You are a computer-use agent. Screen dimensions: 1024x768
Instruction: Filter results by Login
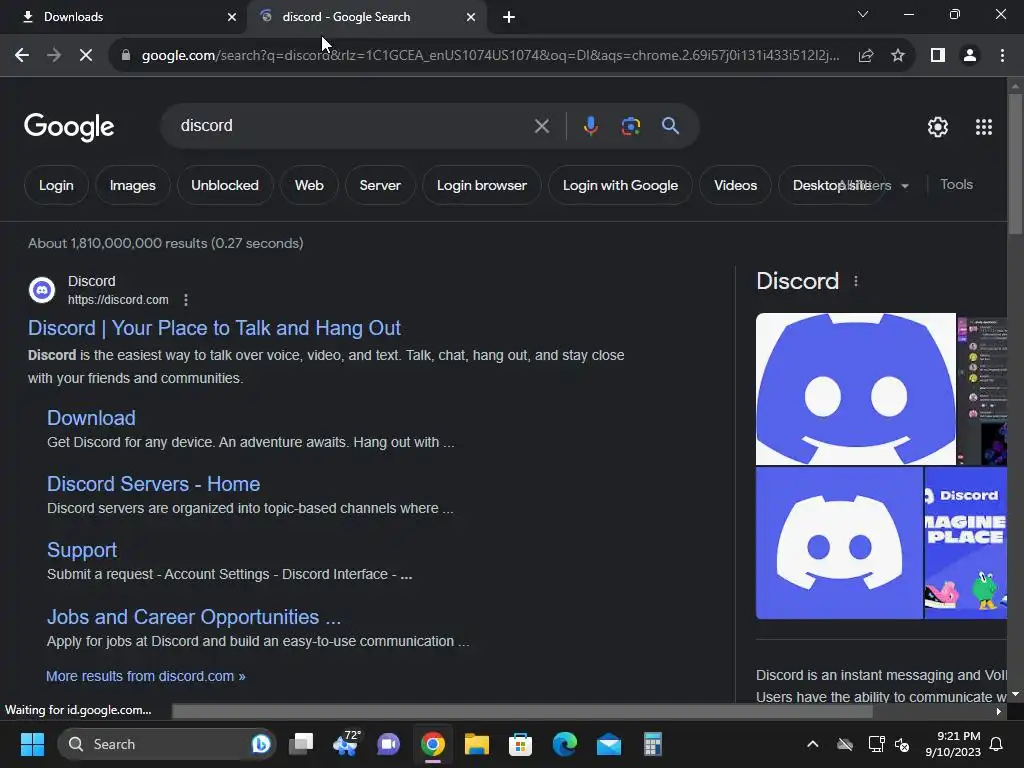coord(56,185)
